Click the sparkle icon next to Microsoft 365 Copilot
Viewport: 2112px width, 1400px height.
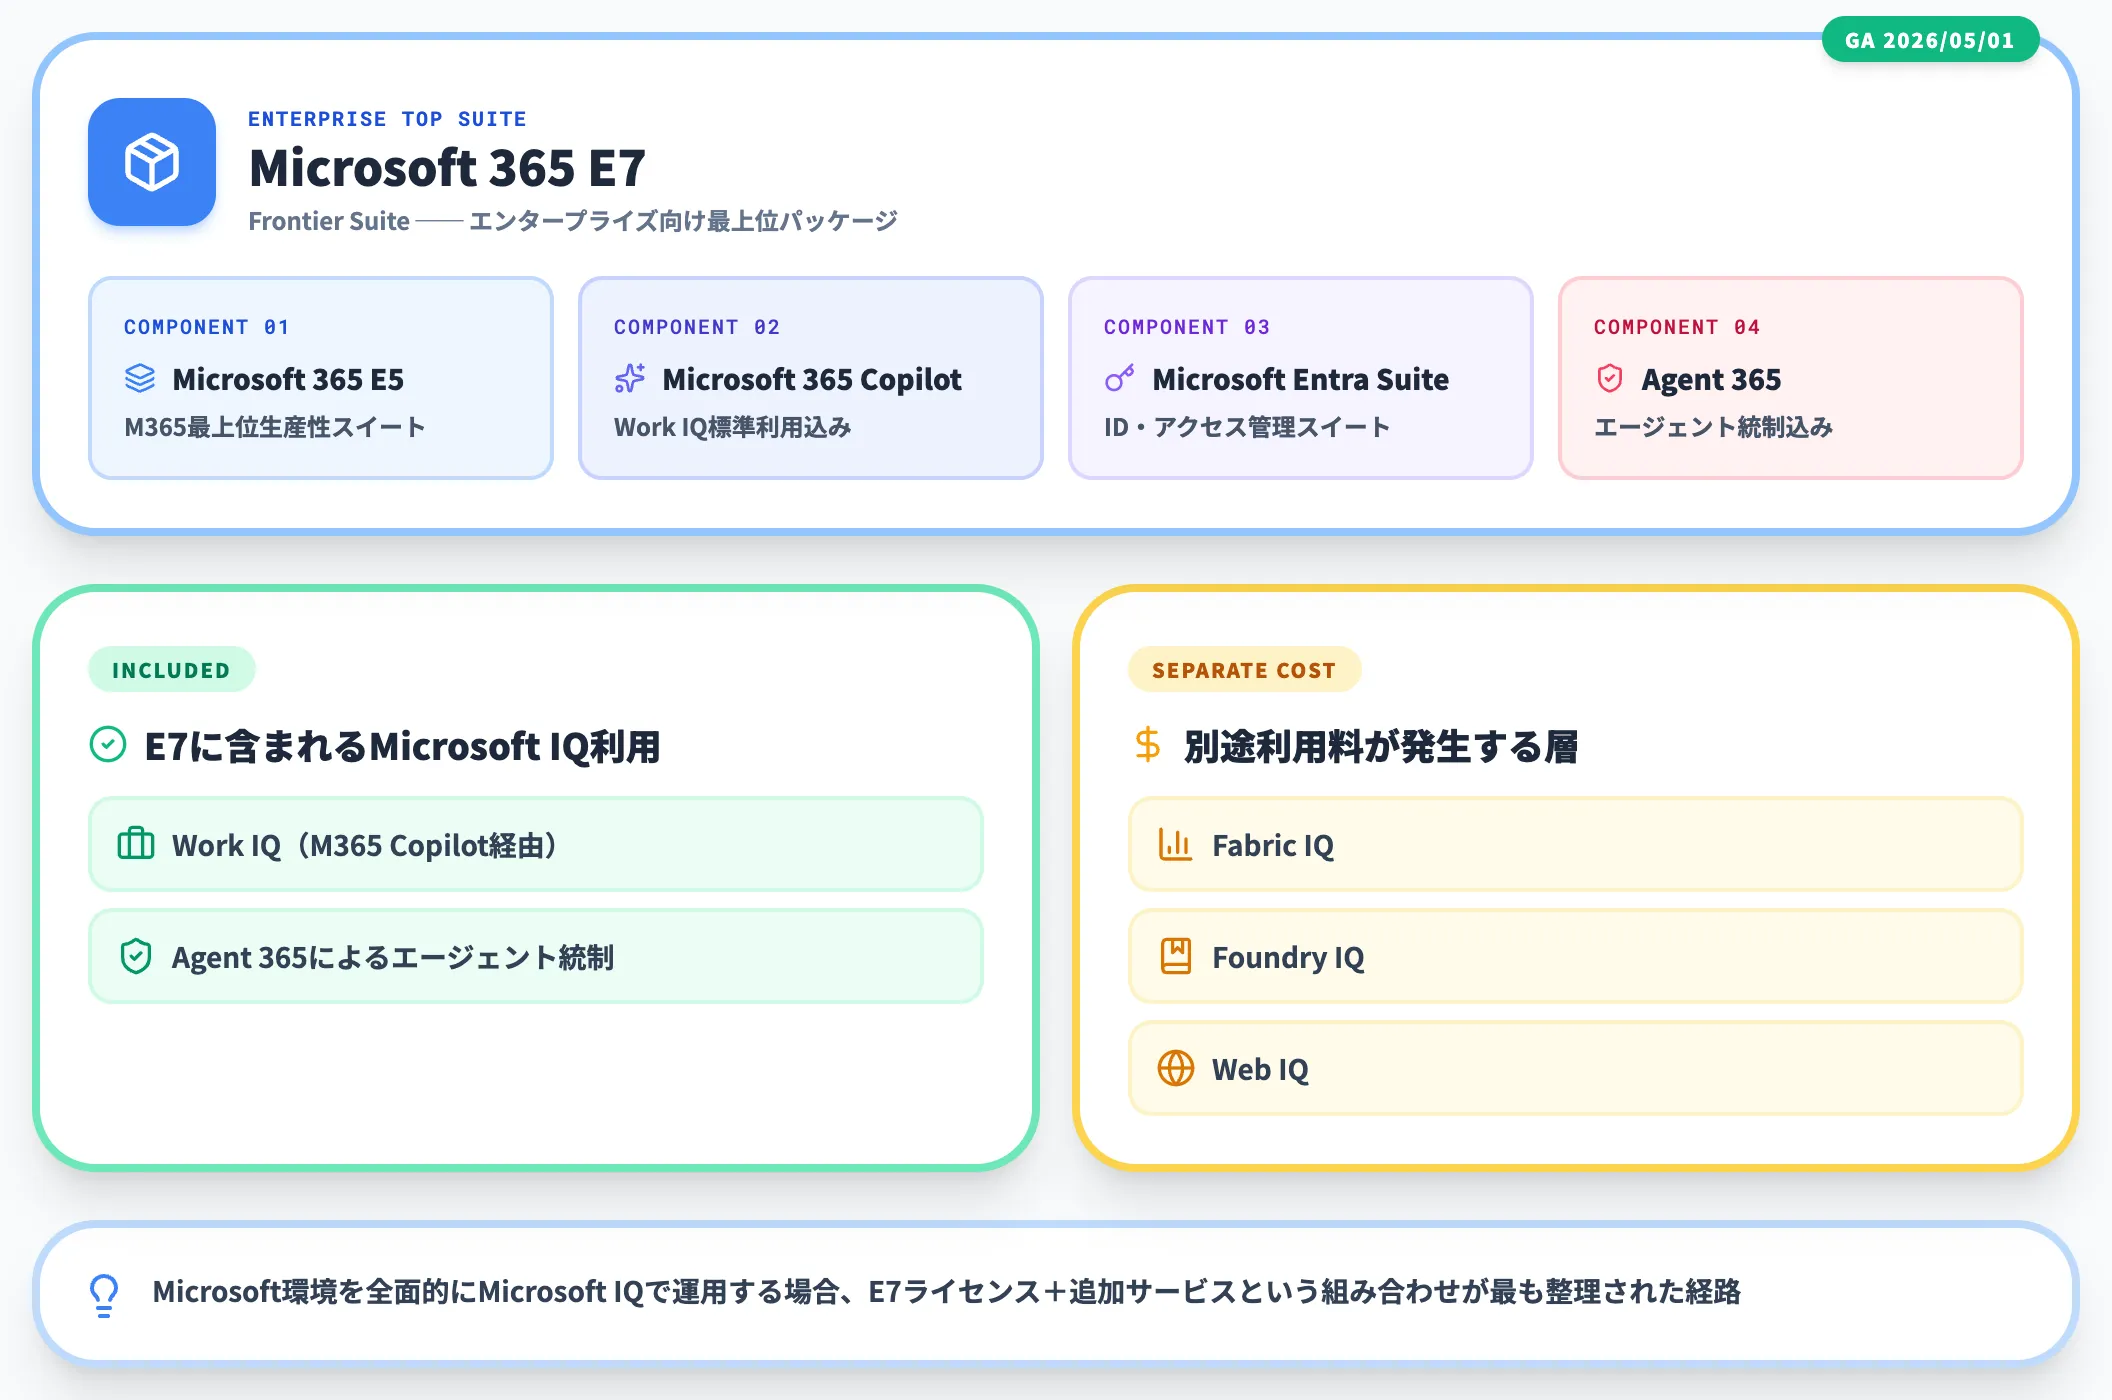pyautogui.click(x=630, y=379)
